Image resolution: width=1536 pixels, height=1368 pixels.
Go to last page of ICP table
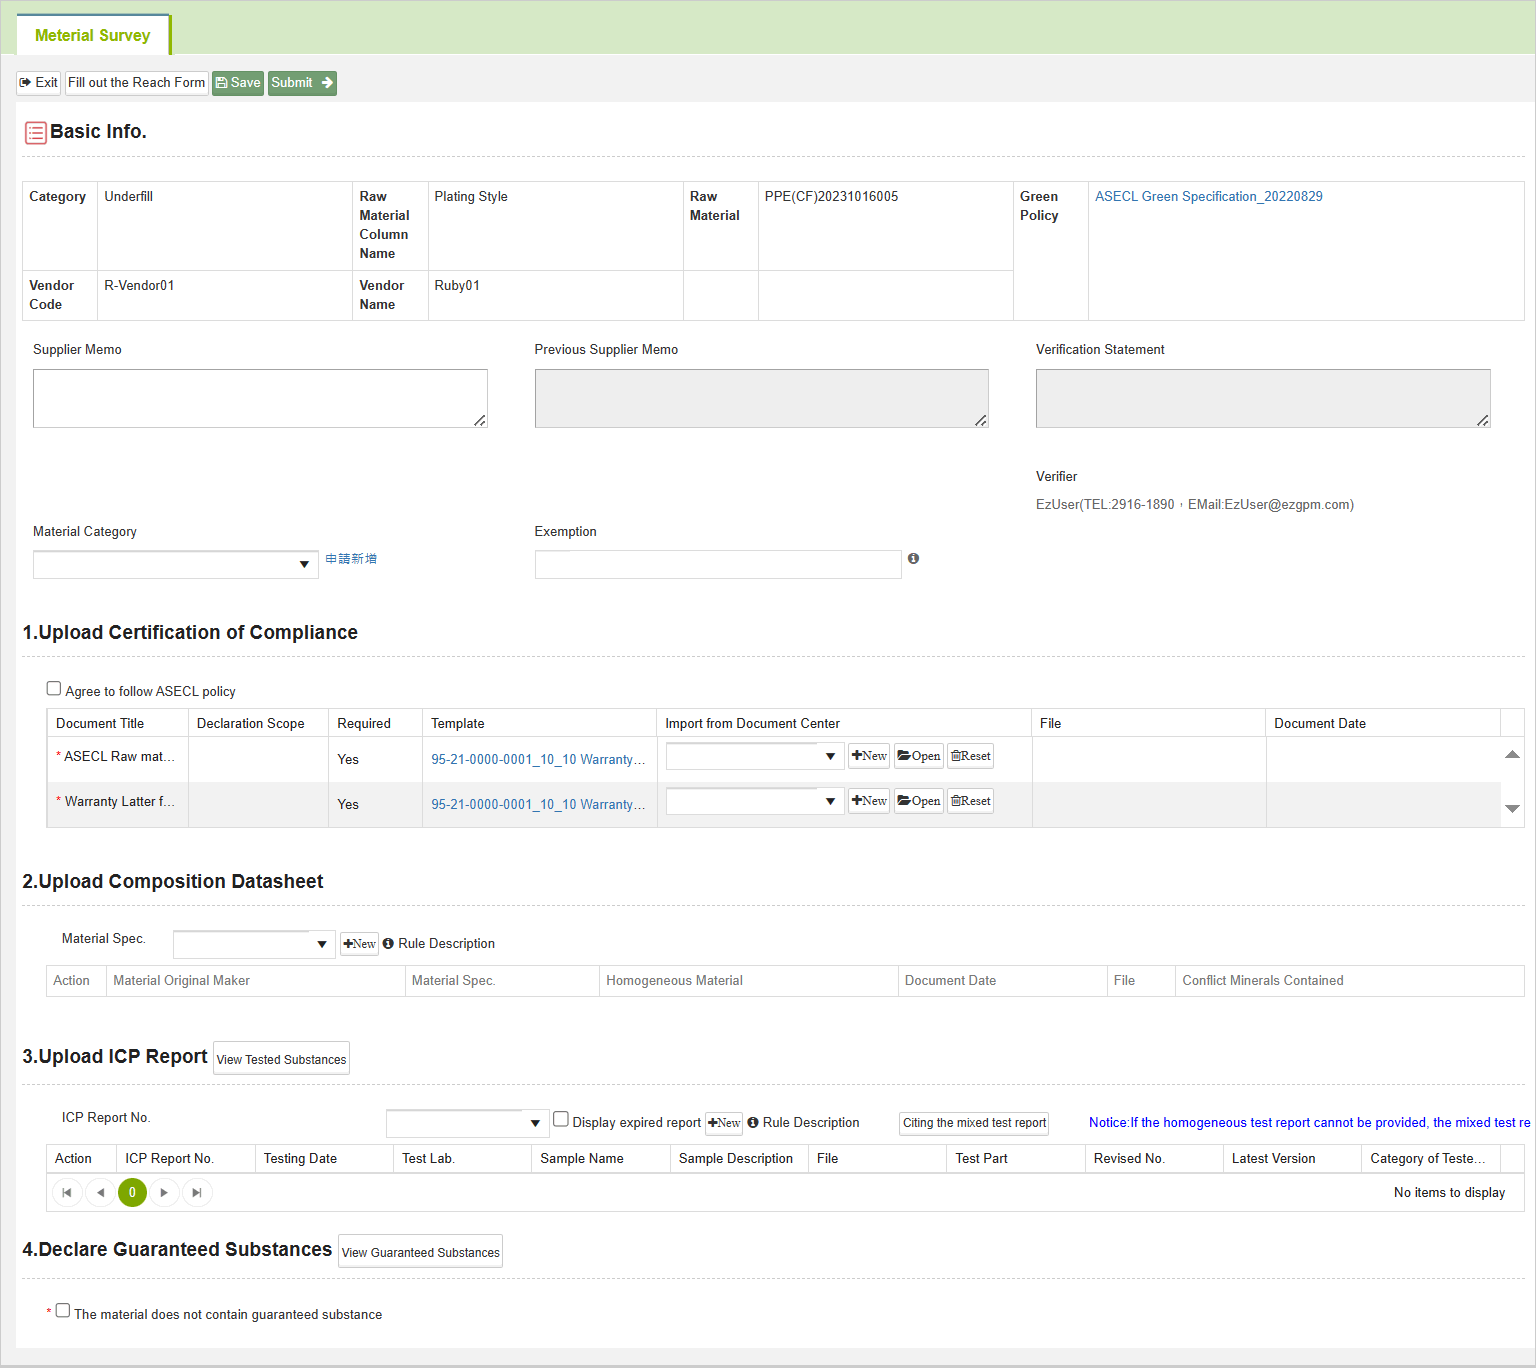point(197,1192)
